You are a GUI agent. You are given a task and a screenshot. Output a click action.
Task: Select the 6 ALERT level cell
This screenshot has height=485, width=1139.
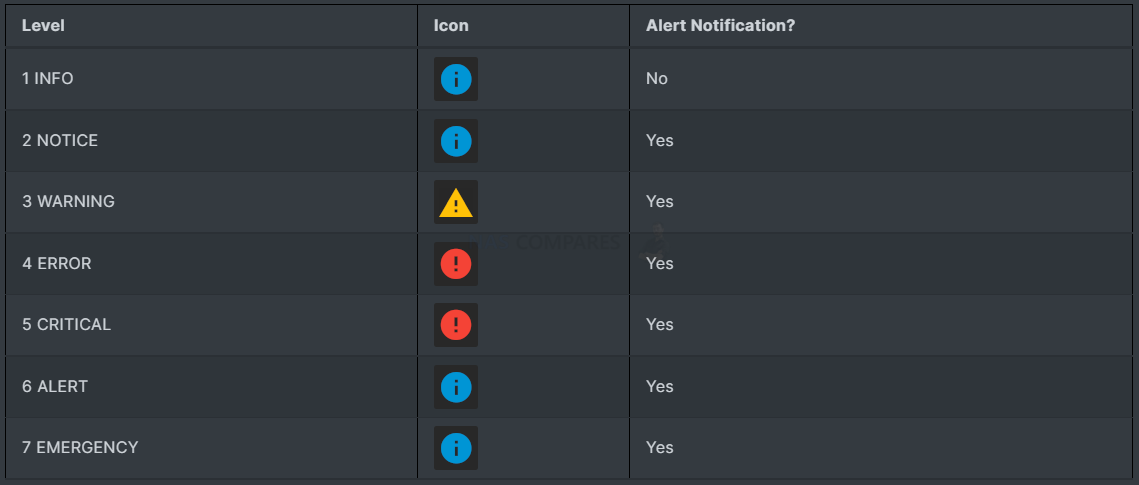[211, 386]
